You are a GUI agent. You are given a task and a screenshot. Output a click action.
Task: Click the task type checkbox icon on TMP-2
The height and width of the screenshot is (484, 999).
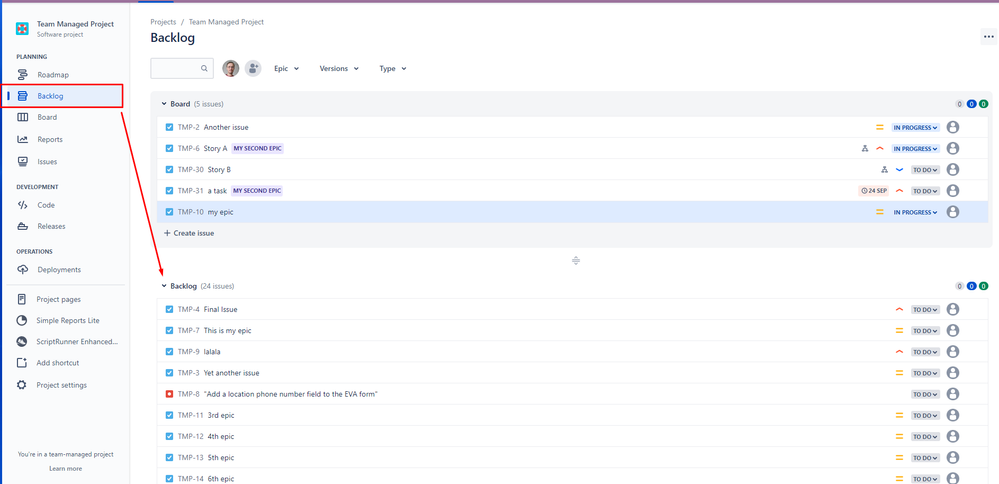click(169, 127)
